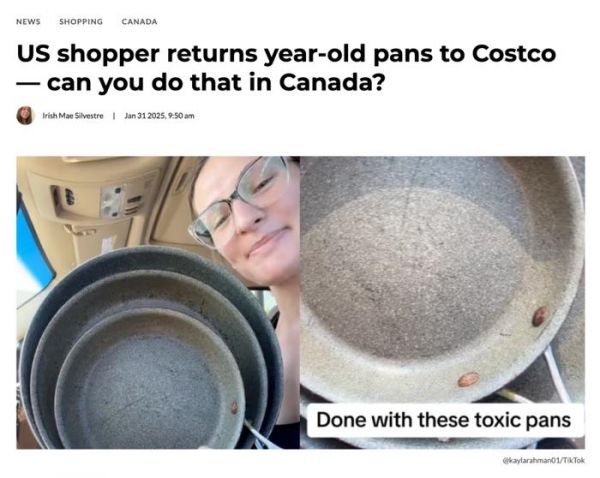Click the smallest pan in the stack
Viewport: 600px width, 478px height.
[x=149, y=381]
